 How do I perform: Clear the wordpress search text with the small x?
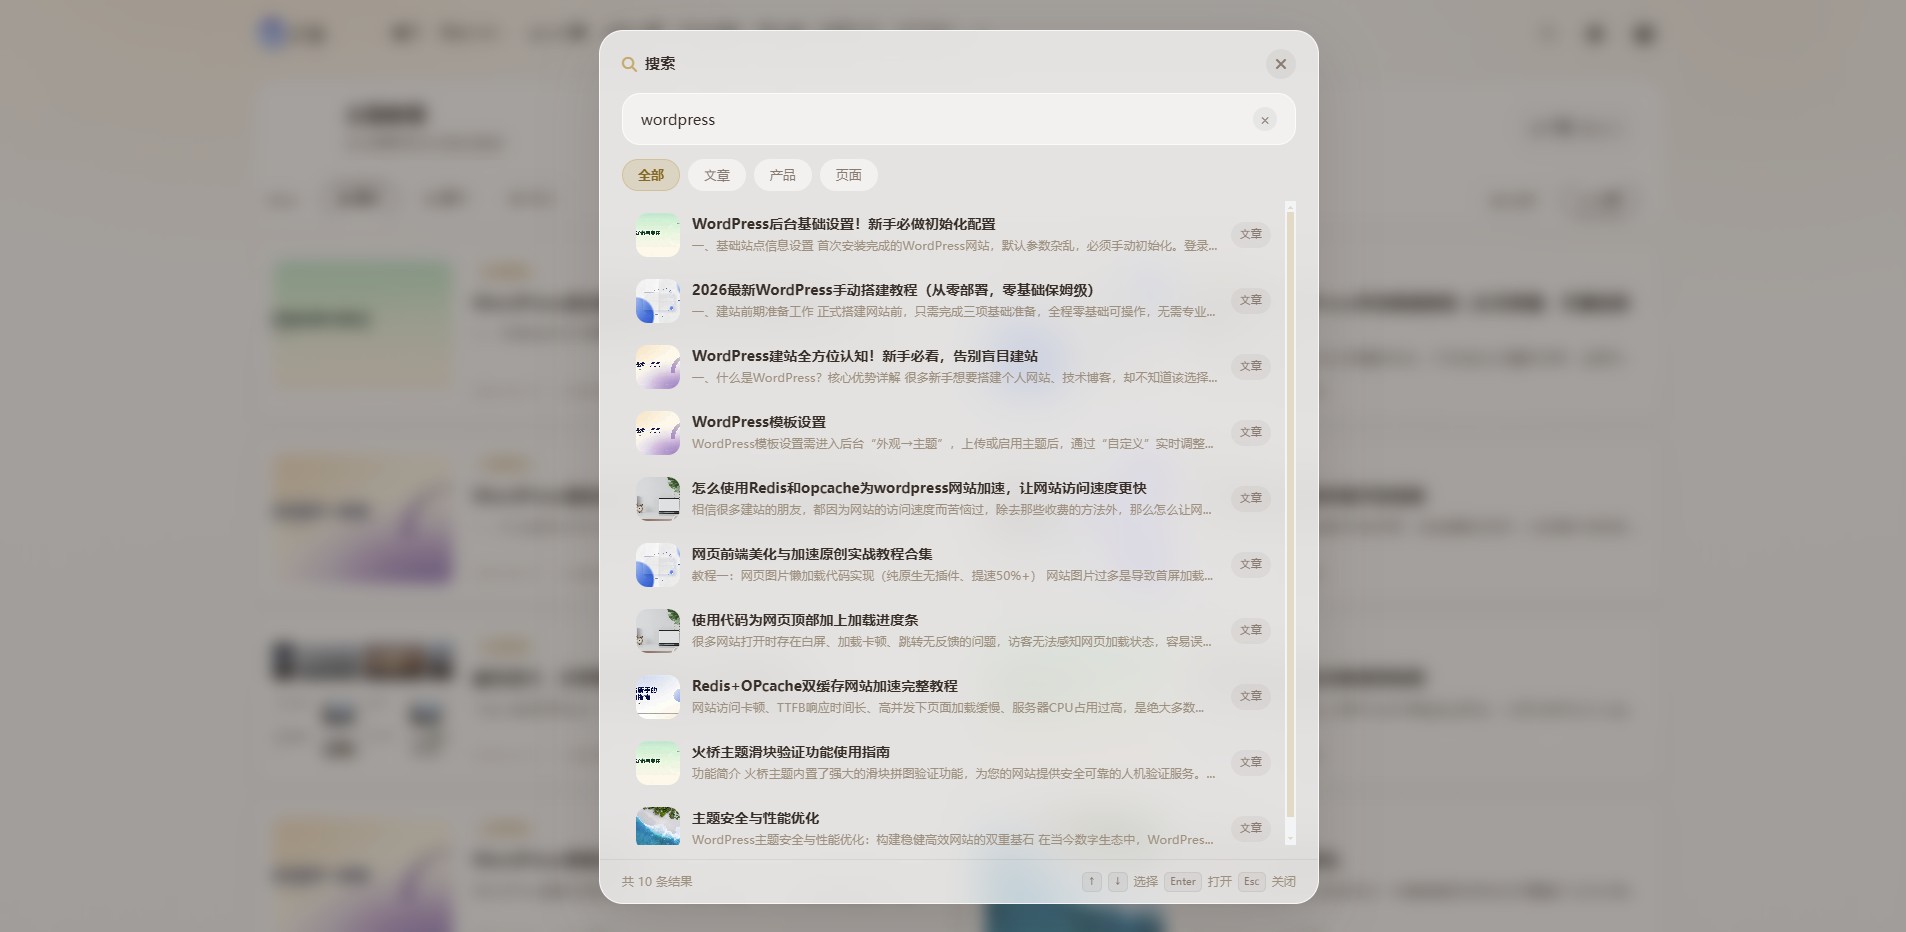tap(1265, 120)
